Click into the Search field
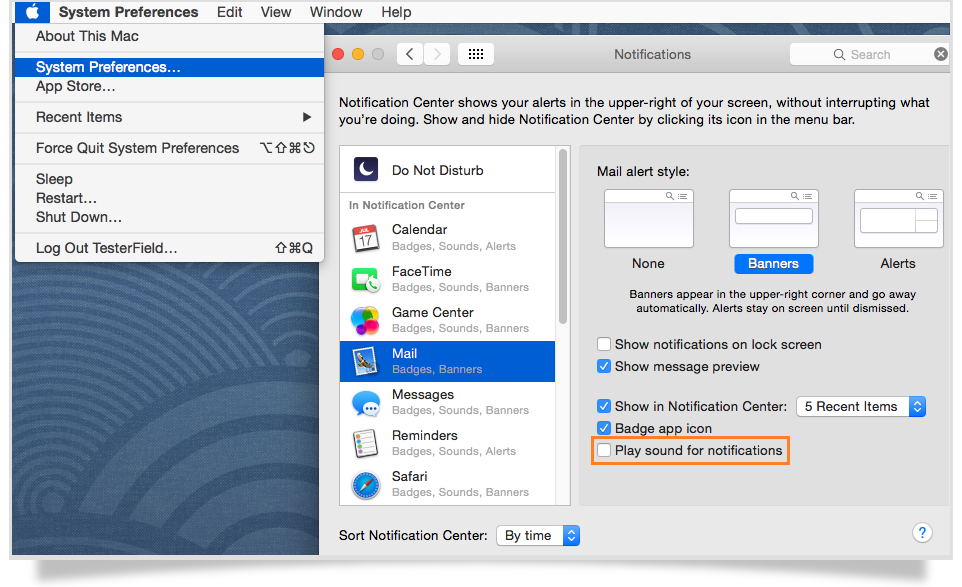This screenshot has width=962, height=587. [869, 55]
